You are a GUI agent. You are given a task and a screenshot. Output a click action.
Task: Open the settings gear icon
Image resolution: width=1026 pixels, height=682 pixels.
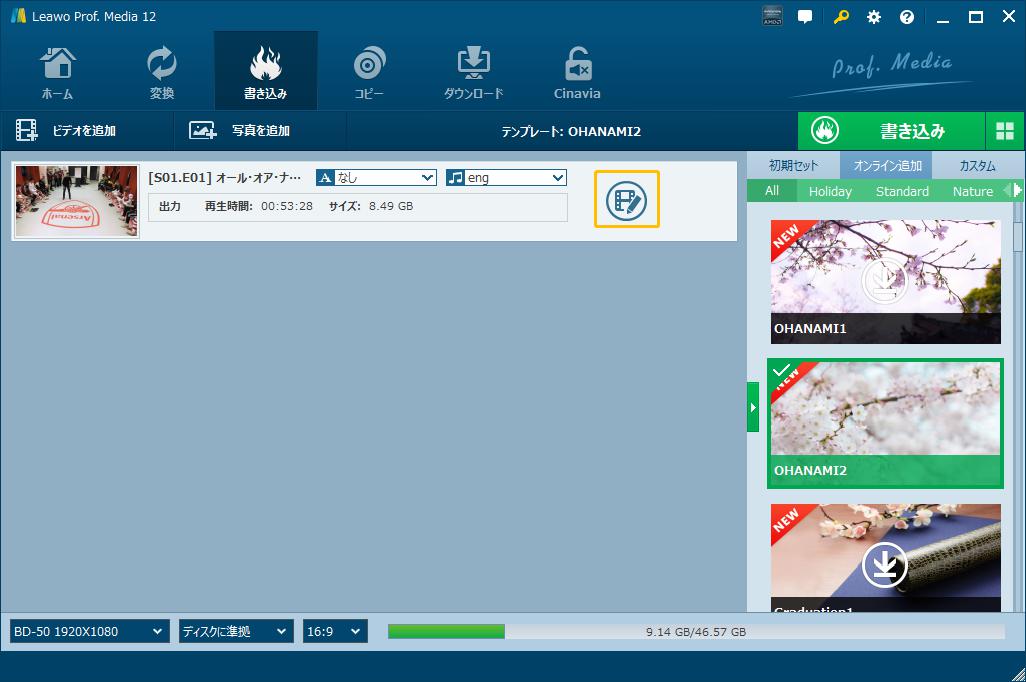(874, 17)
